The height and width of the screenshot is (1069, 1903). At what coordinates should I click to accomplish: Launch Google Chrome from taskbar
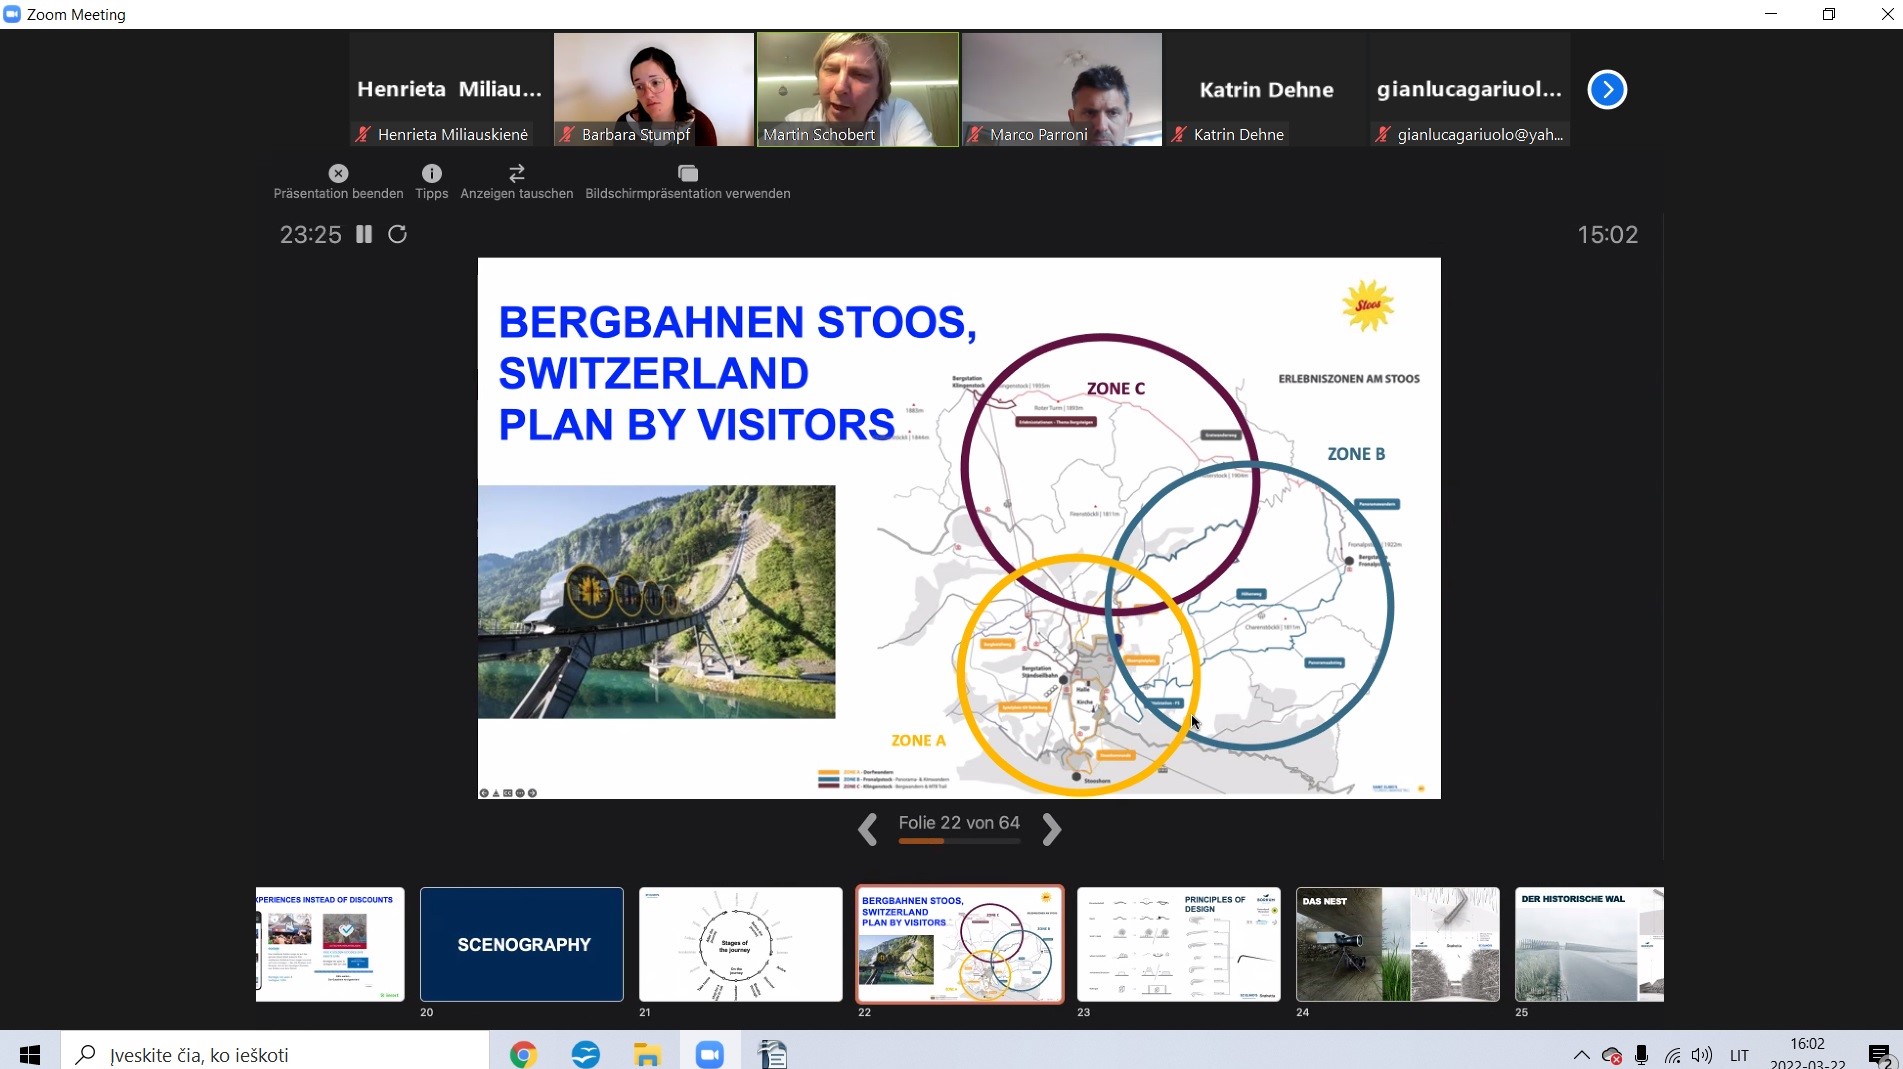point(523,1054)
